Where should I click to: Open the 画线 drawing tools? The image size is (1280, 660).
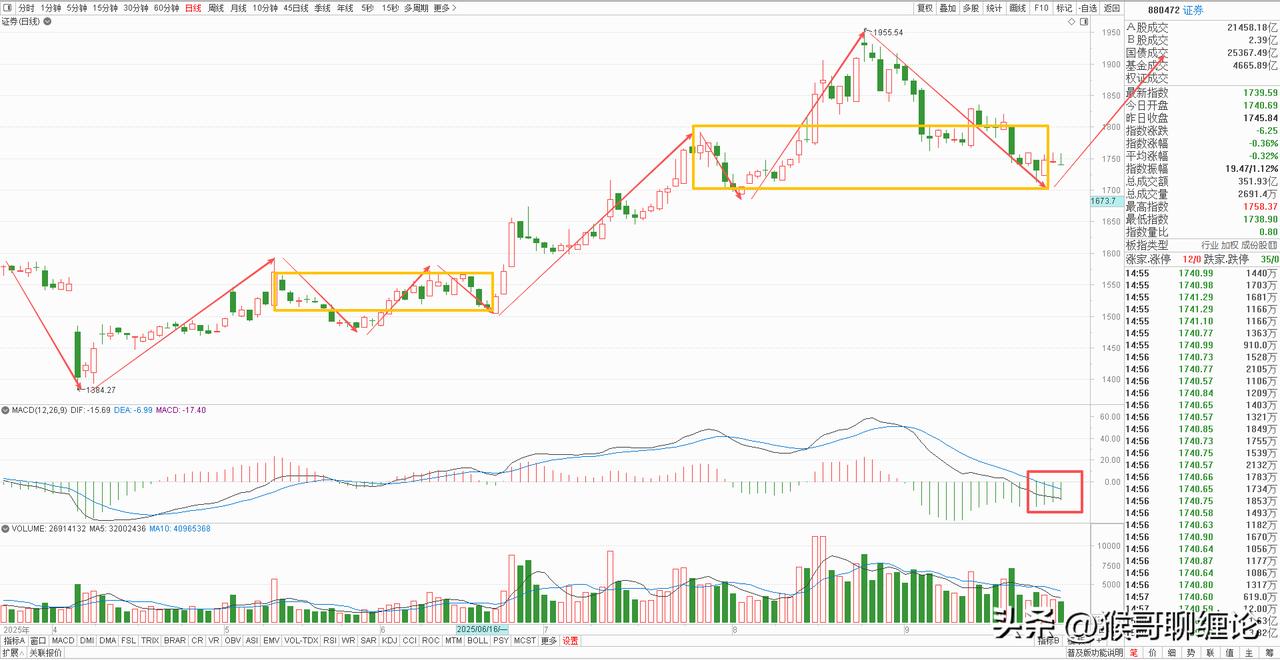click(x=1018, y=8)
